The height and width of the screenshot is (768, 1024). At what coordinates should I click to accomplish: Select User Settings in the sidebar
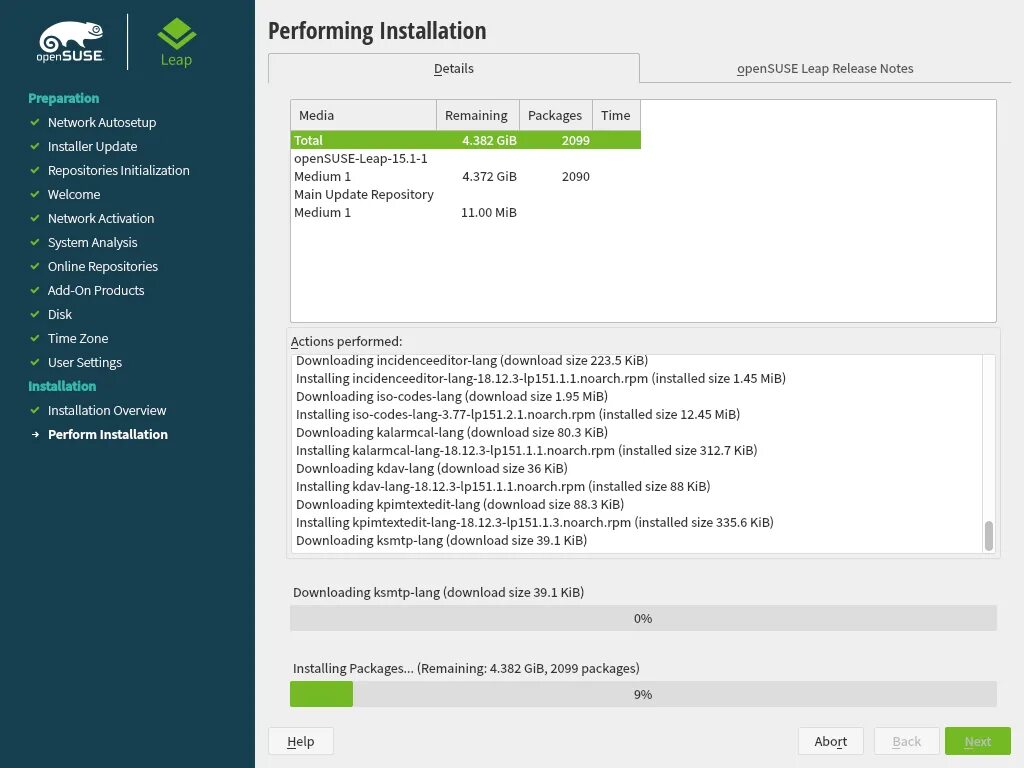[x=85, y=362]
